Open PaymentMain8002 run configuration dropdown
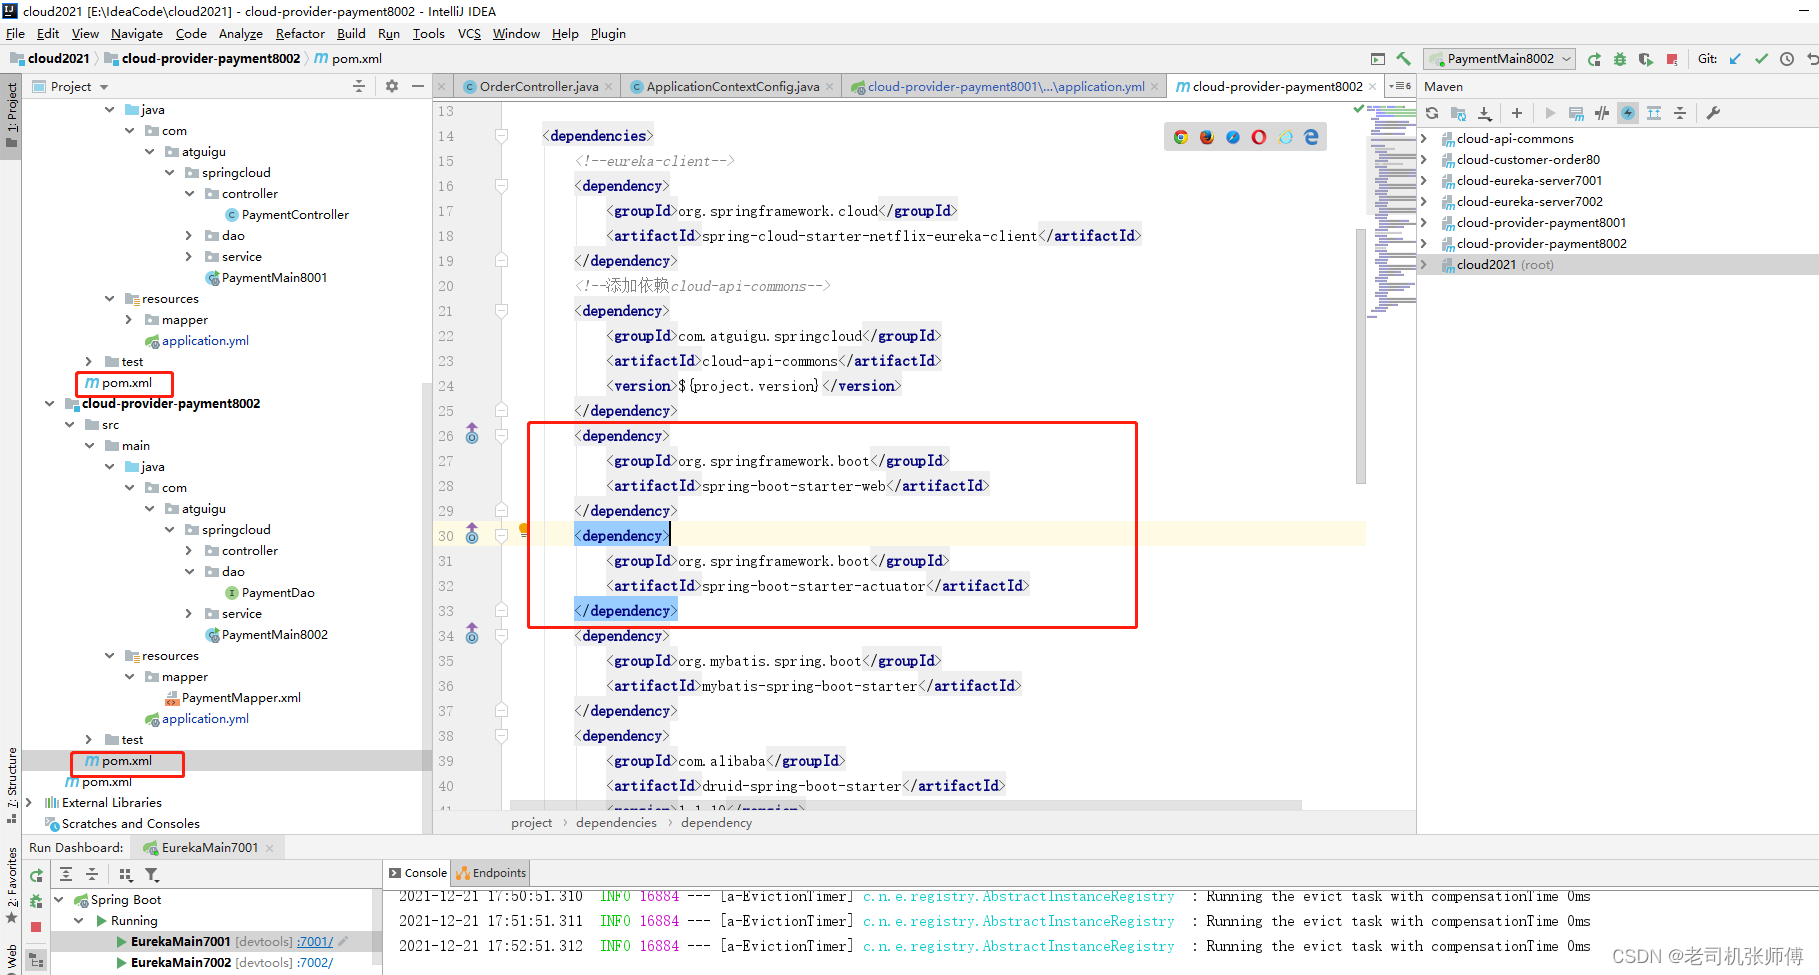 click(x=1500, y=59)
